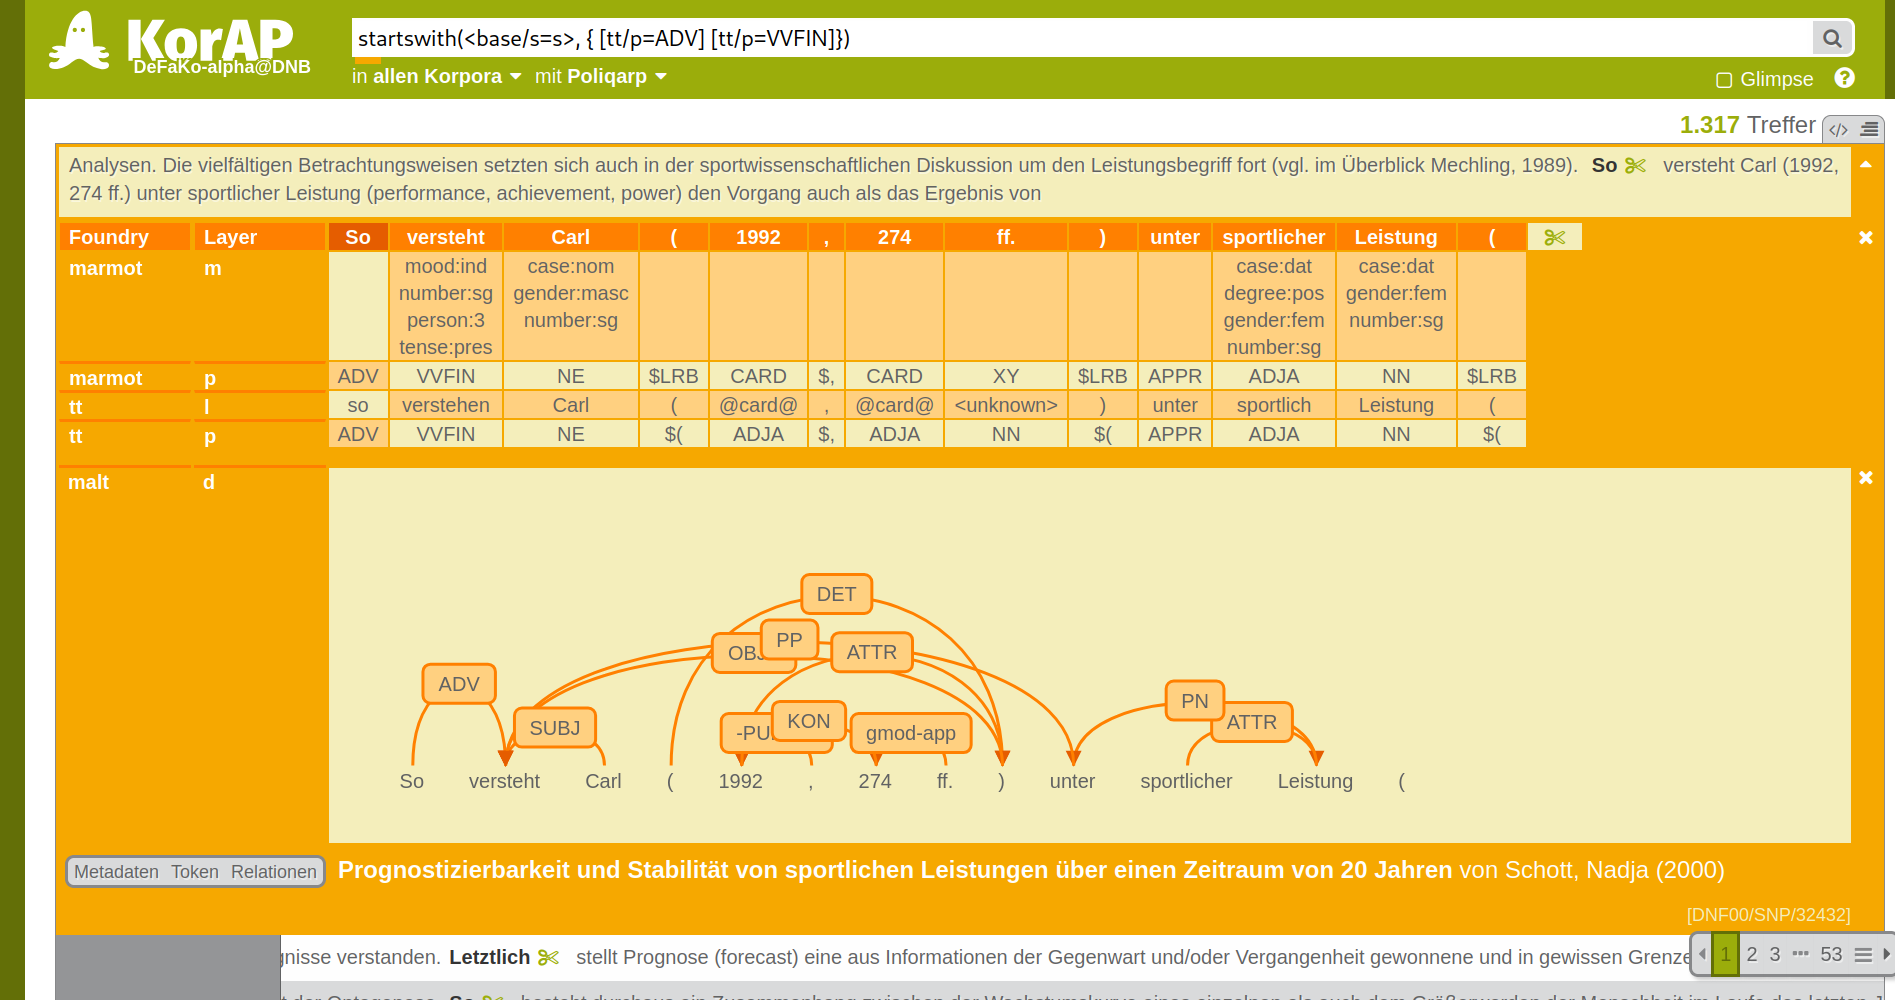
Task: Click 'sportlich' lemma cell
Action: (1274, 405)
